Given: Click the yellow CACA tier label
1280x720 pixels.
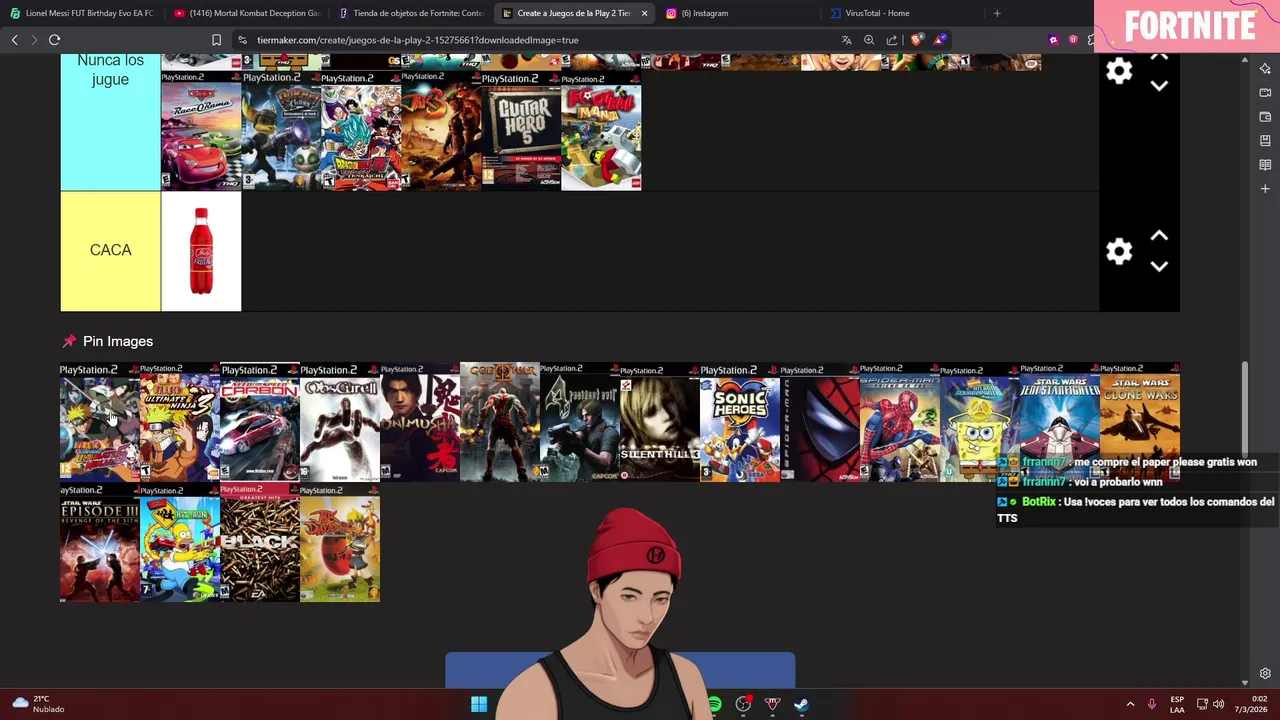Looking at the screenshot, I should pos(110,251).
